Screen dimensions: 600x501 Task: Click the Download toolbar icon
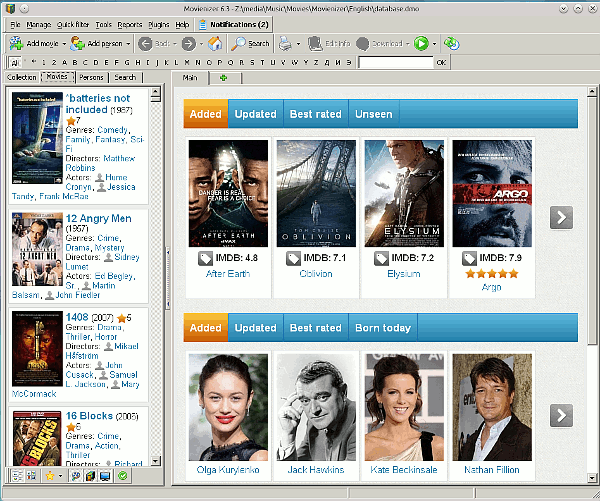point(362,44)
